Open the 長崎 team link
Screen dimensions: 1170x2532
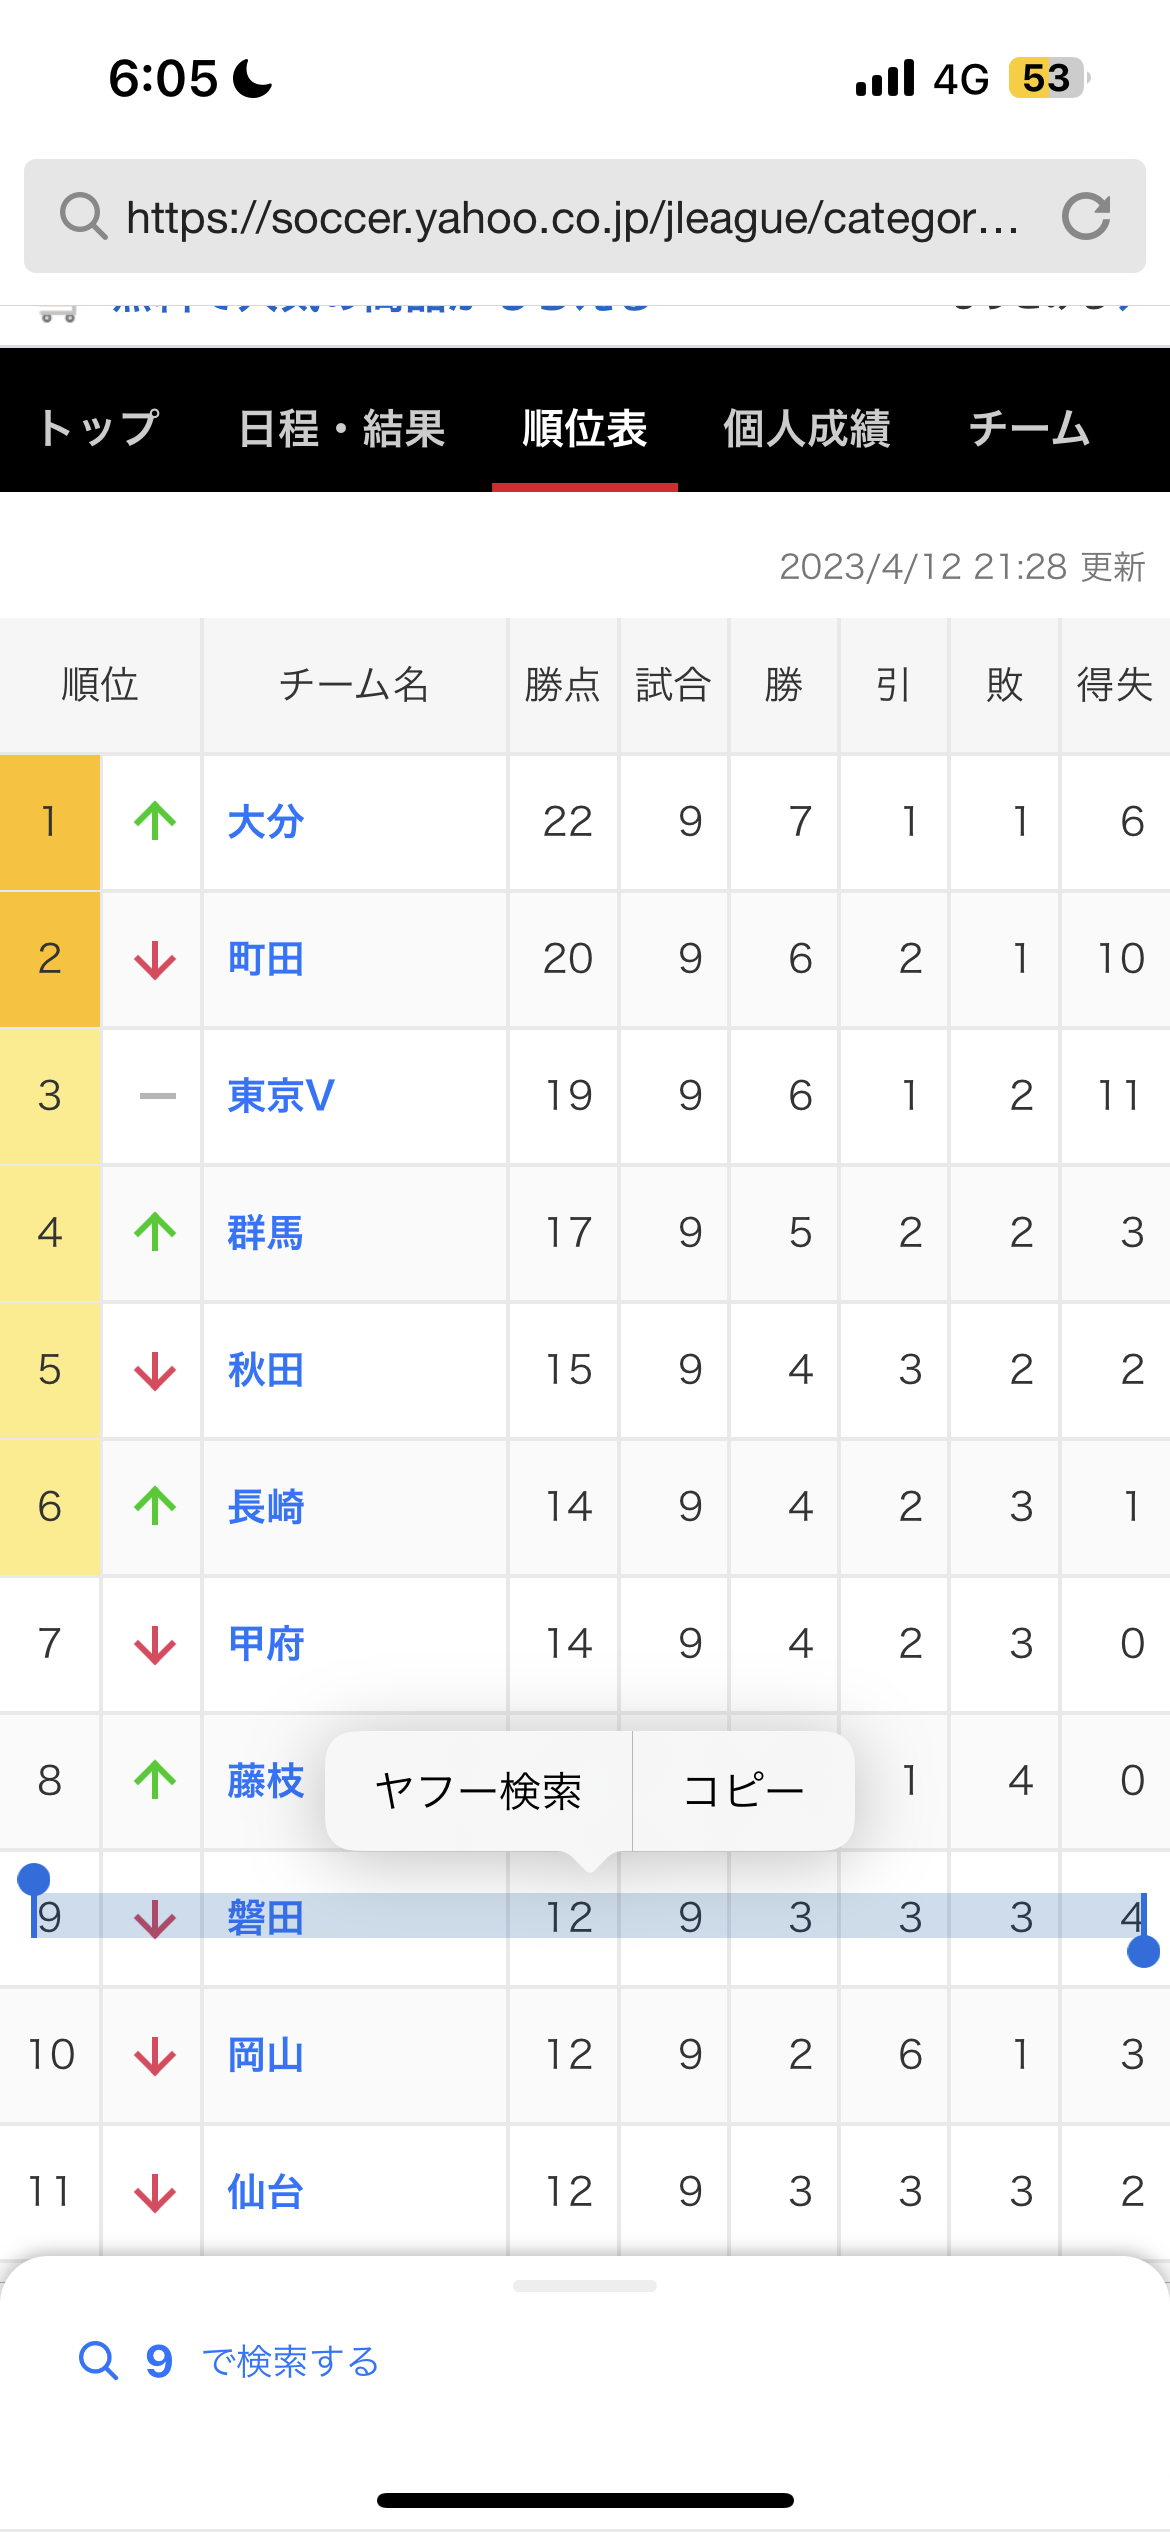pos(266,1507)
